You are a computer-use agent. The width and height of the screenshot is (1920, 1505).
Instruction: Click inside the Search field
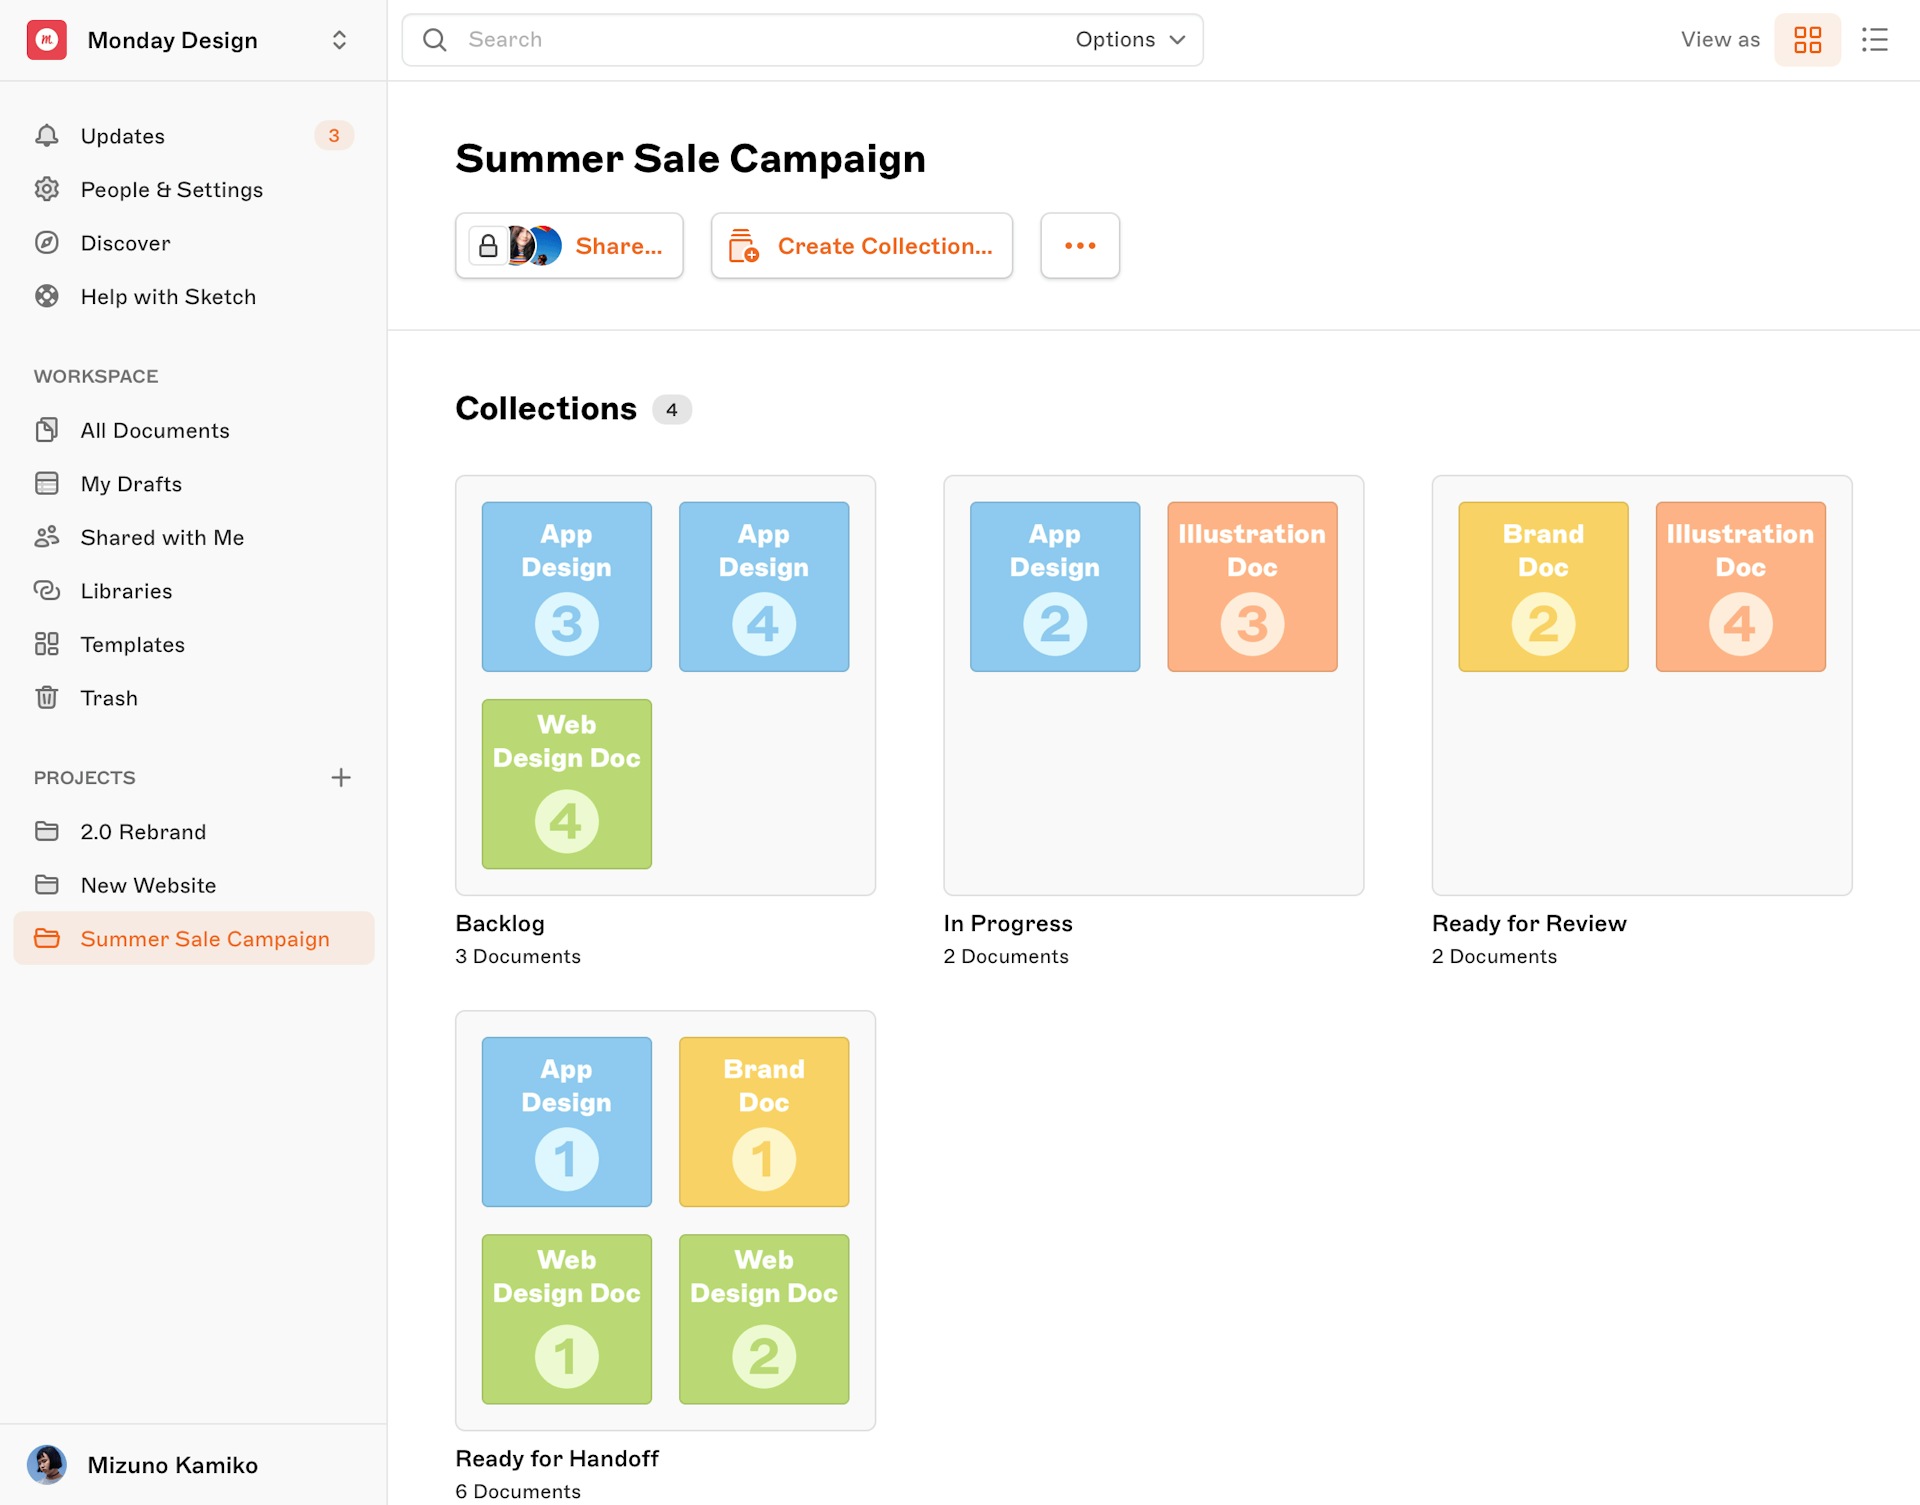(700, 40)
